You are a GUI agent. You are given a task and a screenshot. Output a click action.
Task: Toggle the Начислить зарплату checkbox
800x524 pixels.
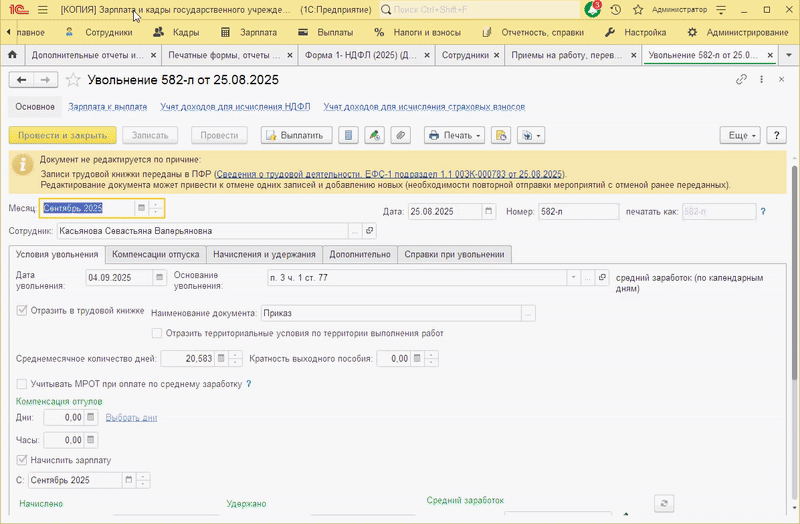[x=22, y=460]
